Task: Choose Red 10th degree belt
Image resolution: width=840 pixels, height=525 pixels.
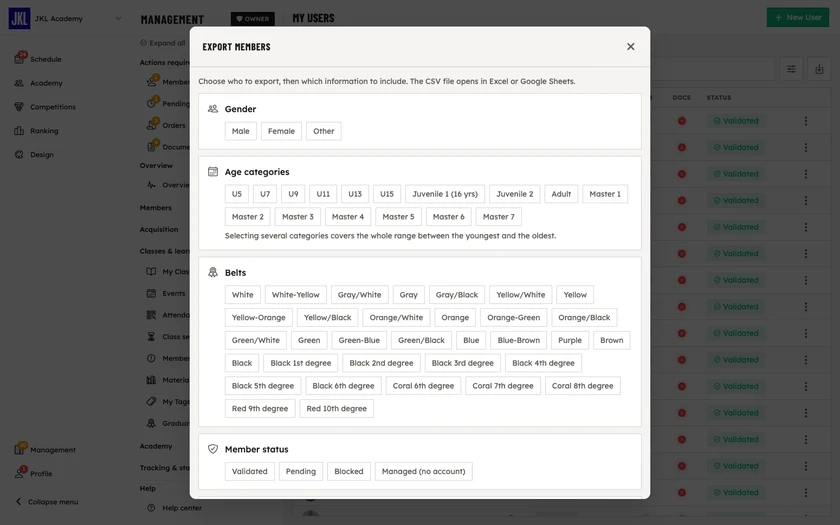Action: (x=336, y=409)
